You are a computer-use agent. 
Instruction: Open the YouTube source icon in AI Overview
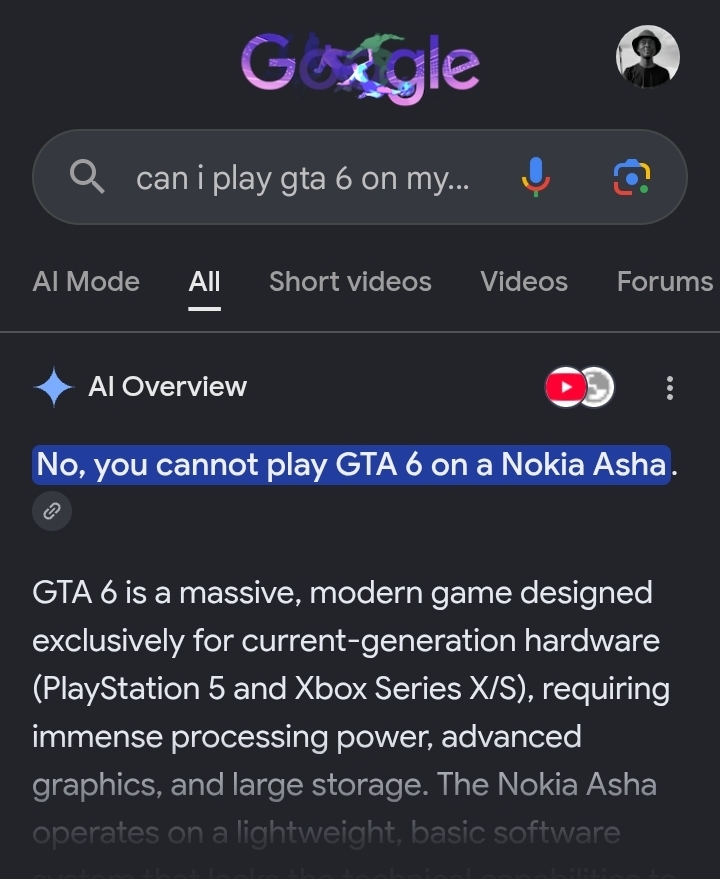point(566,387)
